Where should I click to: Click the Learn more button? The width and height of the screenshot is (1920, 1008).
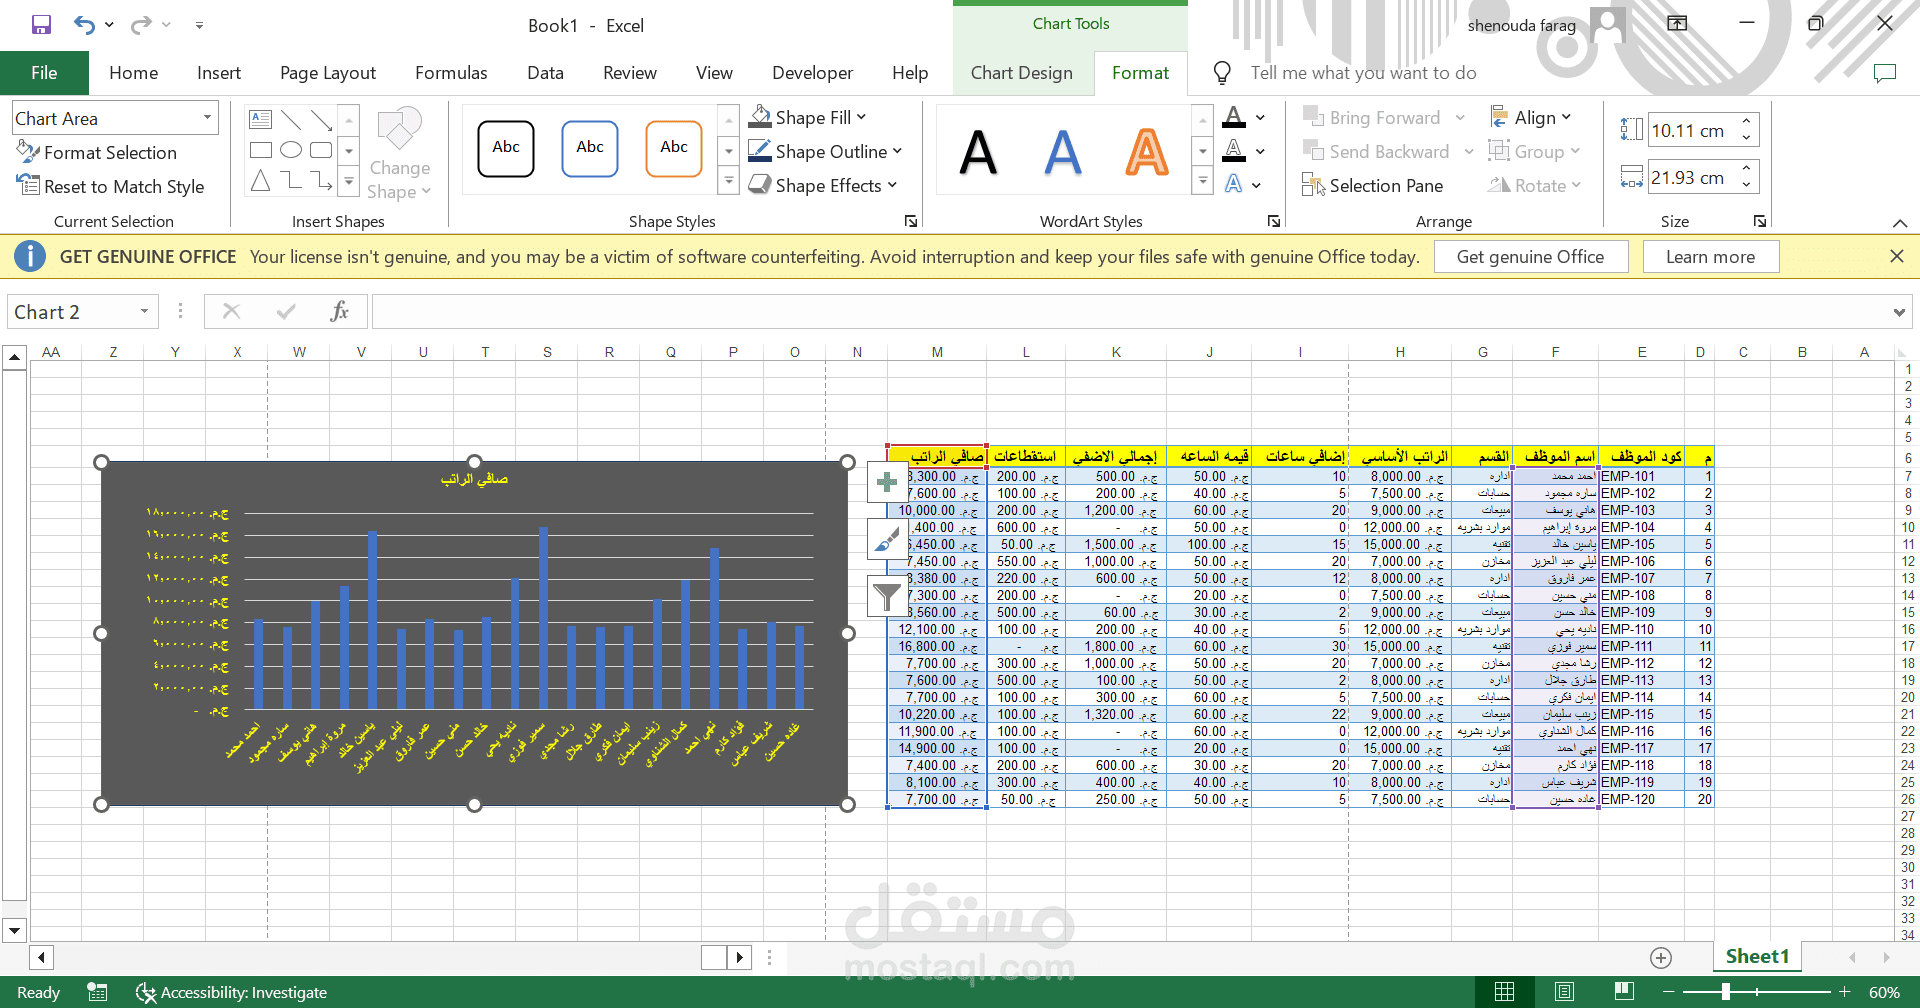(x=1710, y=257)
